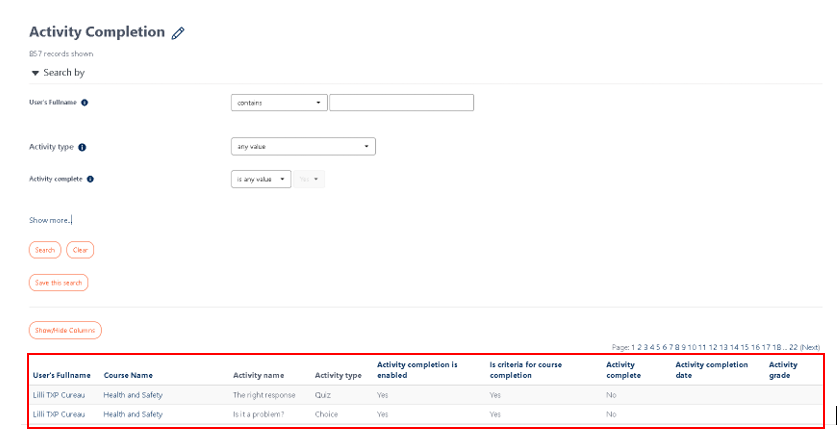Click the Show/Hide Columns button
Image resolution: width=840 pixels, height=437 pixels.
(65, 330)
